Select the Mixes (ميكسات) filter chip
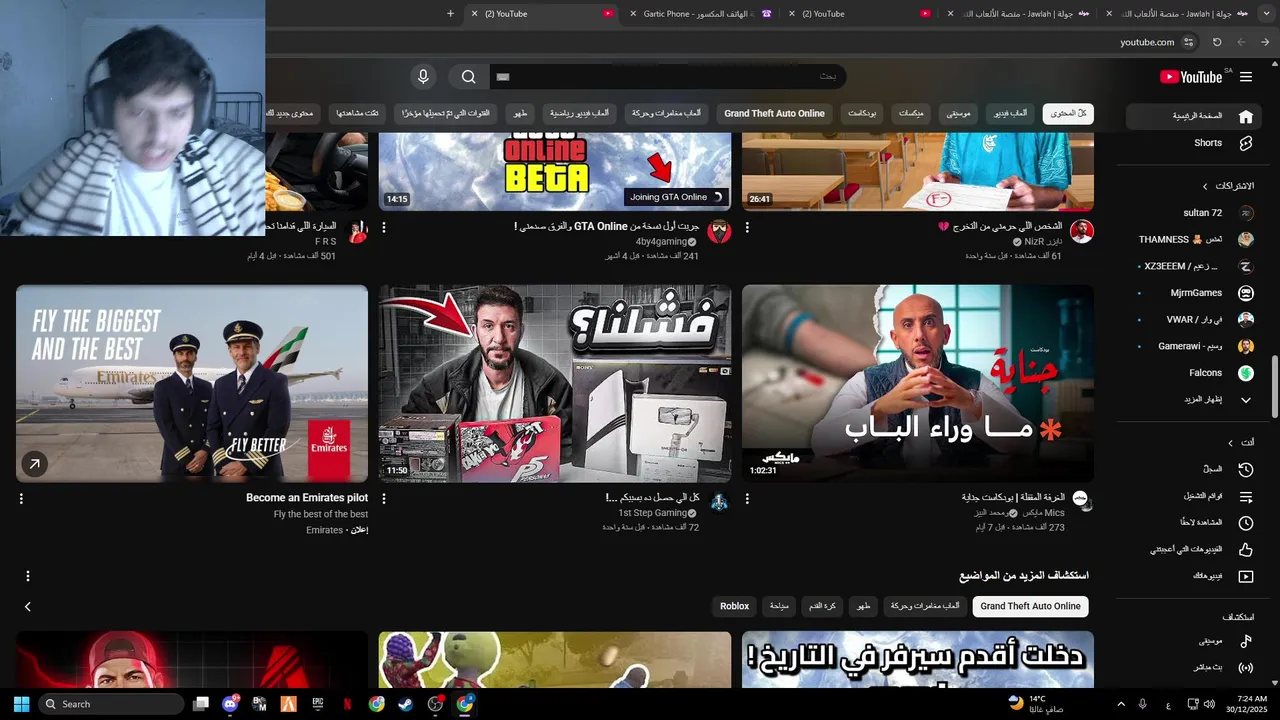Screen dimensions: 1280x720 (911, 113)
